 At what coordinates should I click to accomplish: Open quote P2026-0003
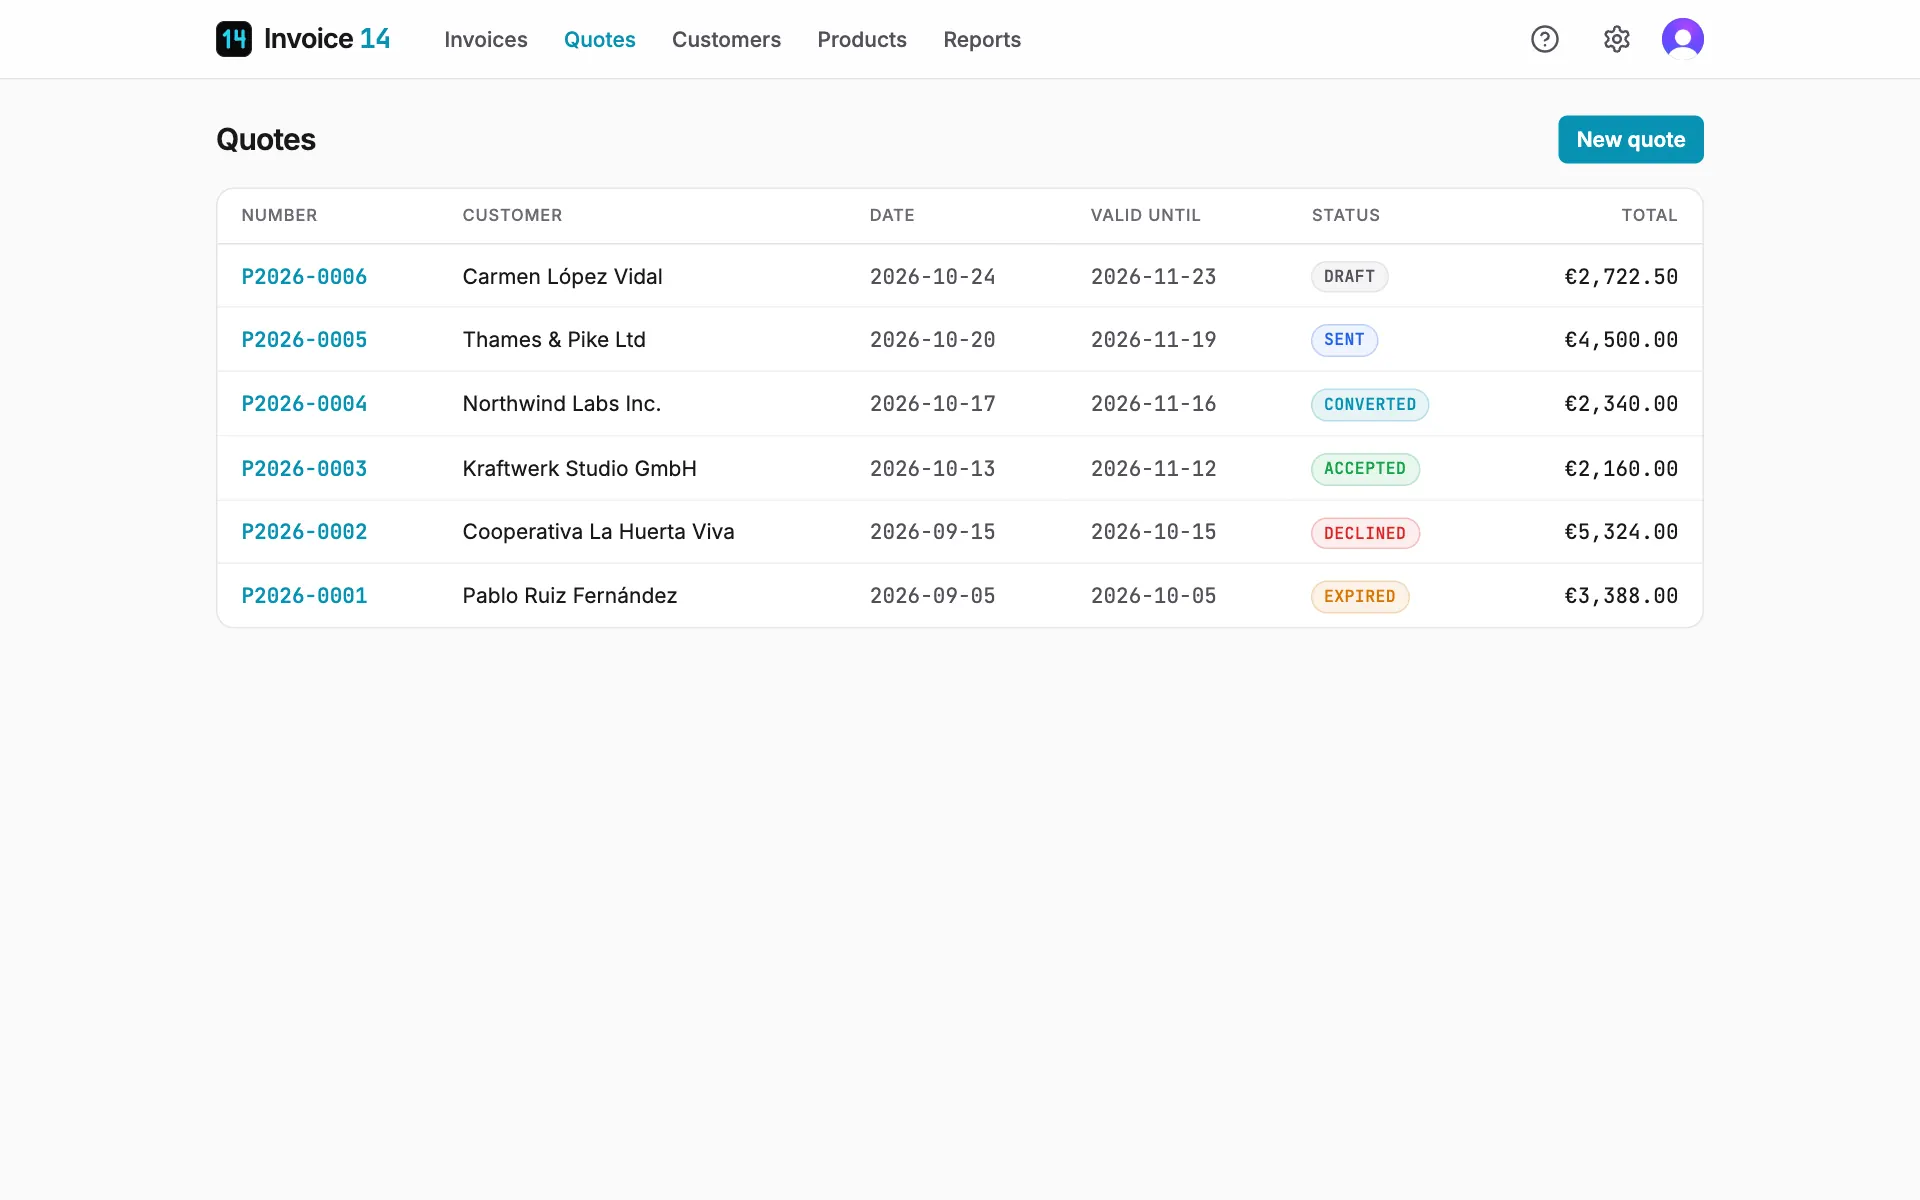[304, 468]
